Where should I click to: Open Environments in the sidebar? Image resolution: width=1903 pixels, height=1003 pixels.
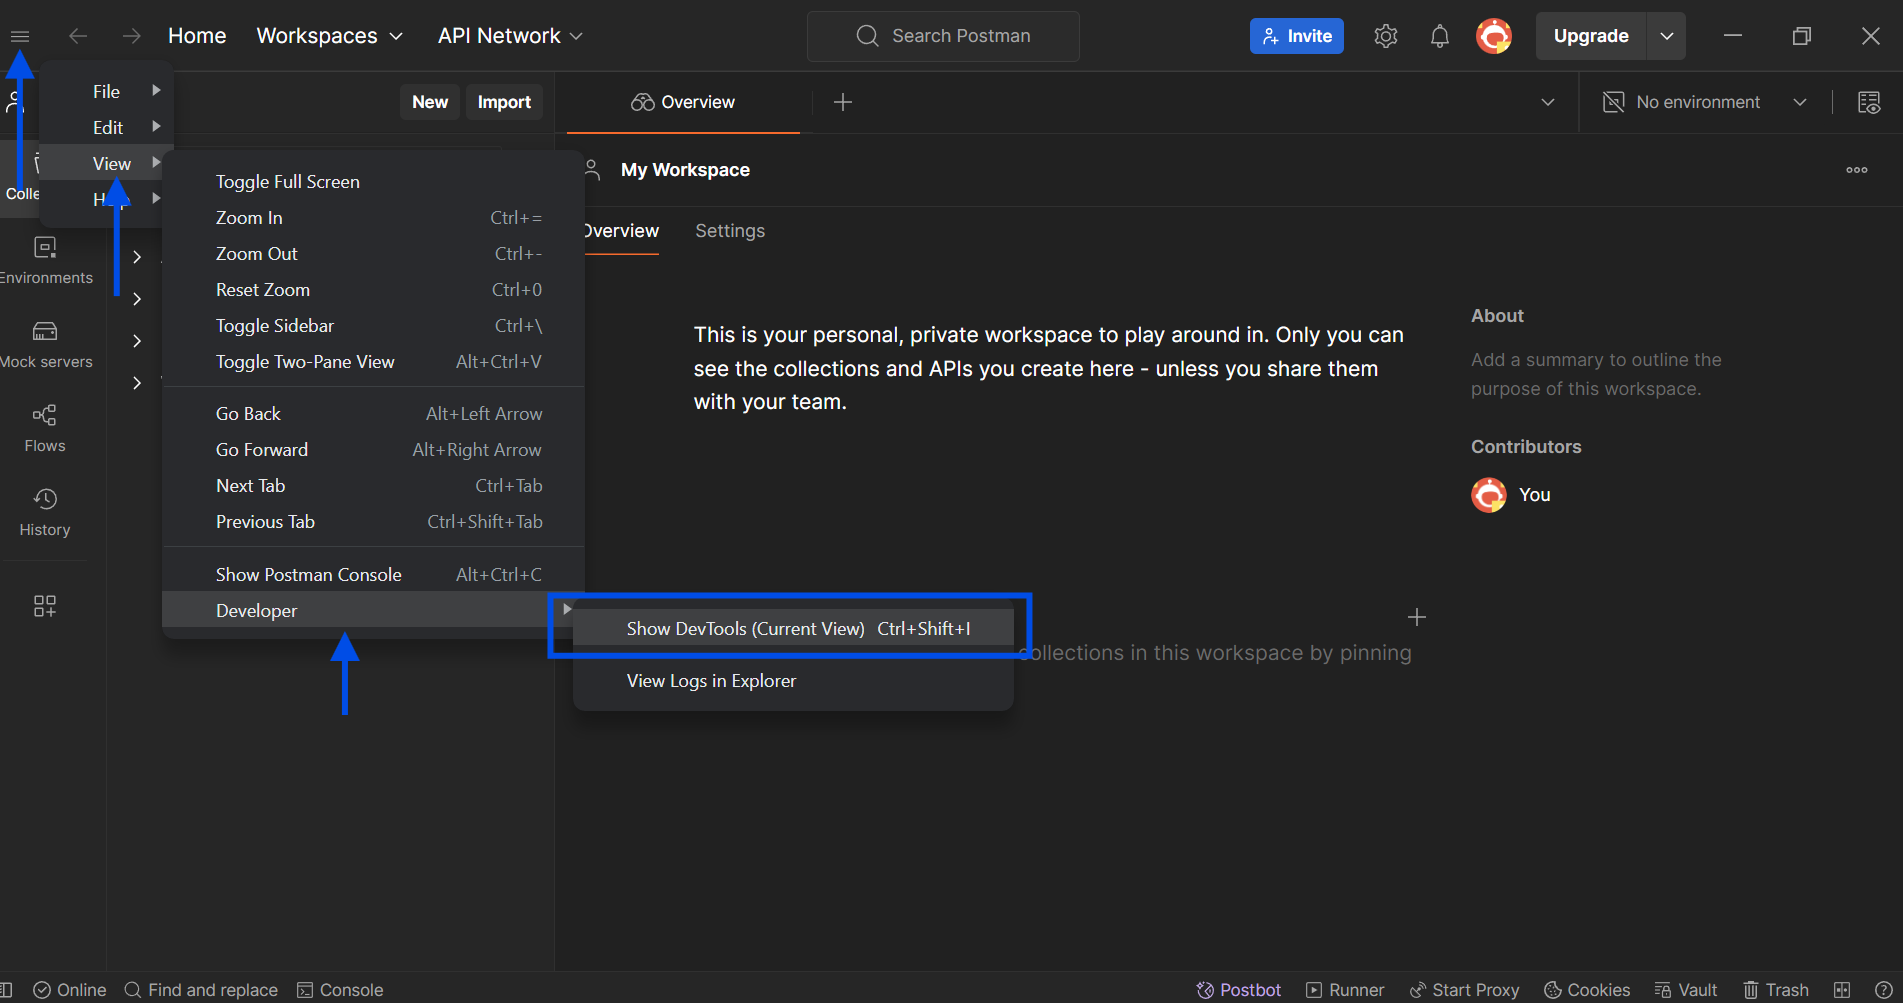45,260
